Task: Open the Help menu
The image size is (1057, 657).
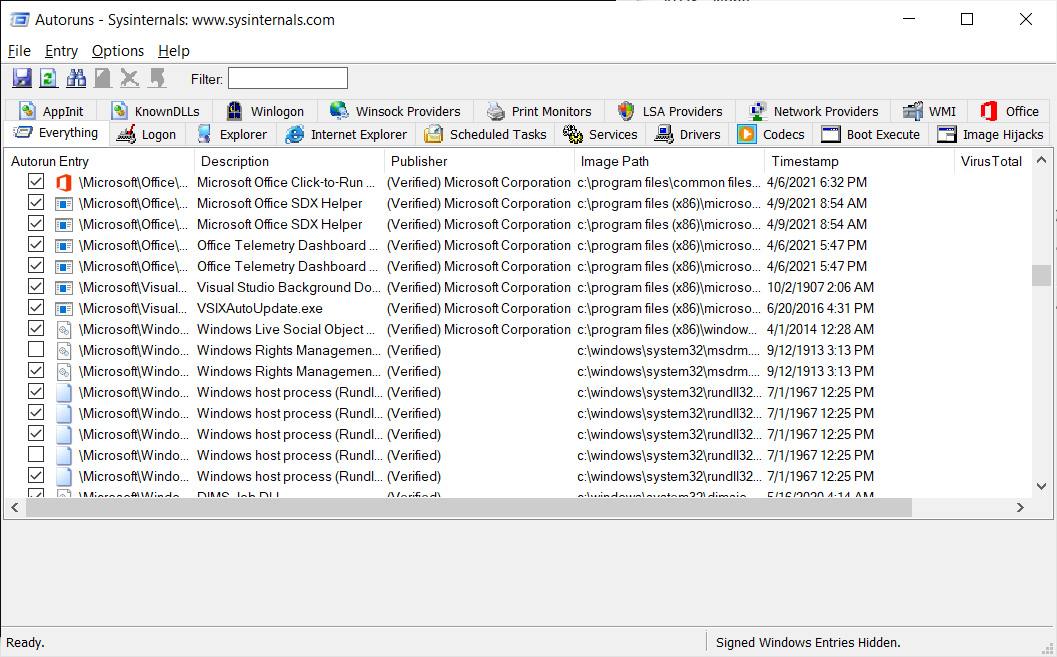Action: [x=174, y=51]
